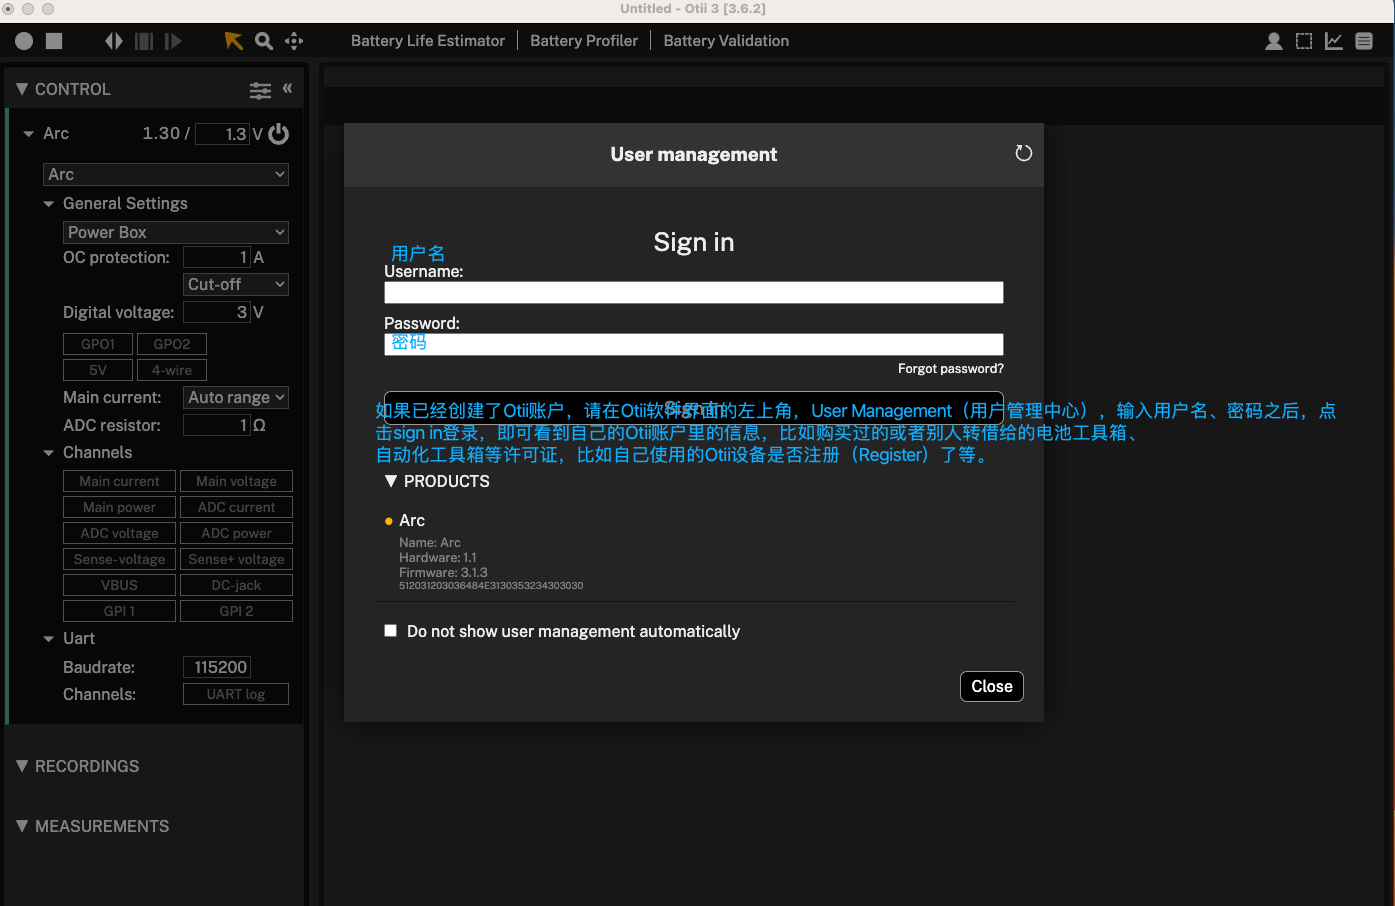The height and width of the screenshot is (906, 1395).
Task: Toggle the Arc power button
Action: tap(279, 134)
